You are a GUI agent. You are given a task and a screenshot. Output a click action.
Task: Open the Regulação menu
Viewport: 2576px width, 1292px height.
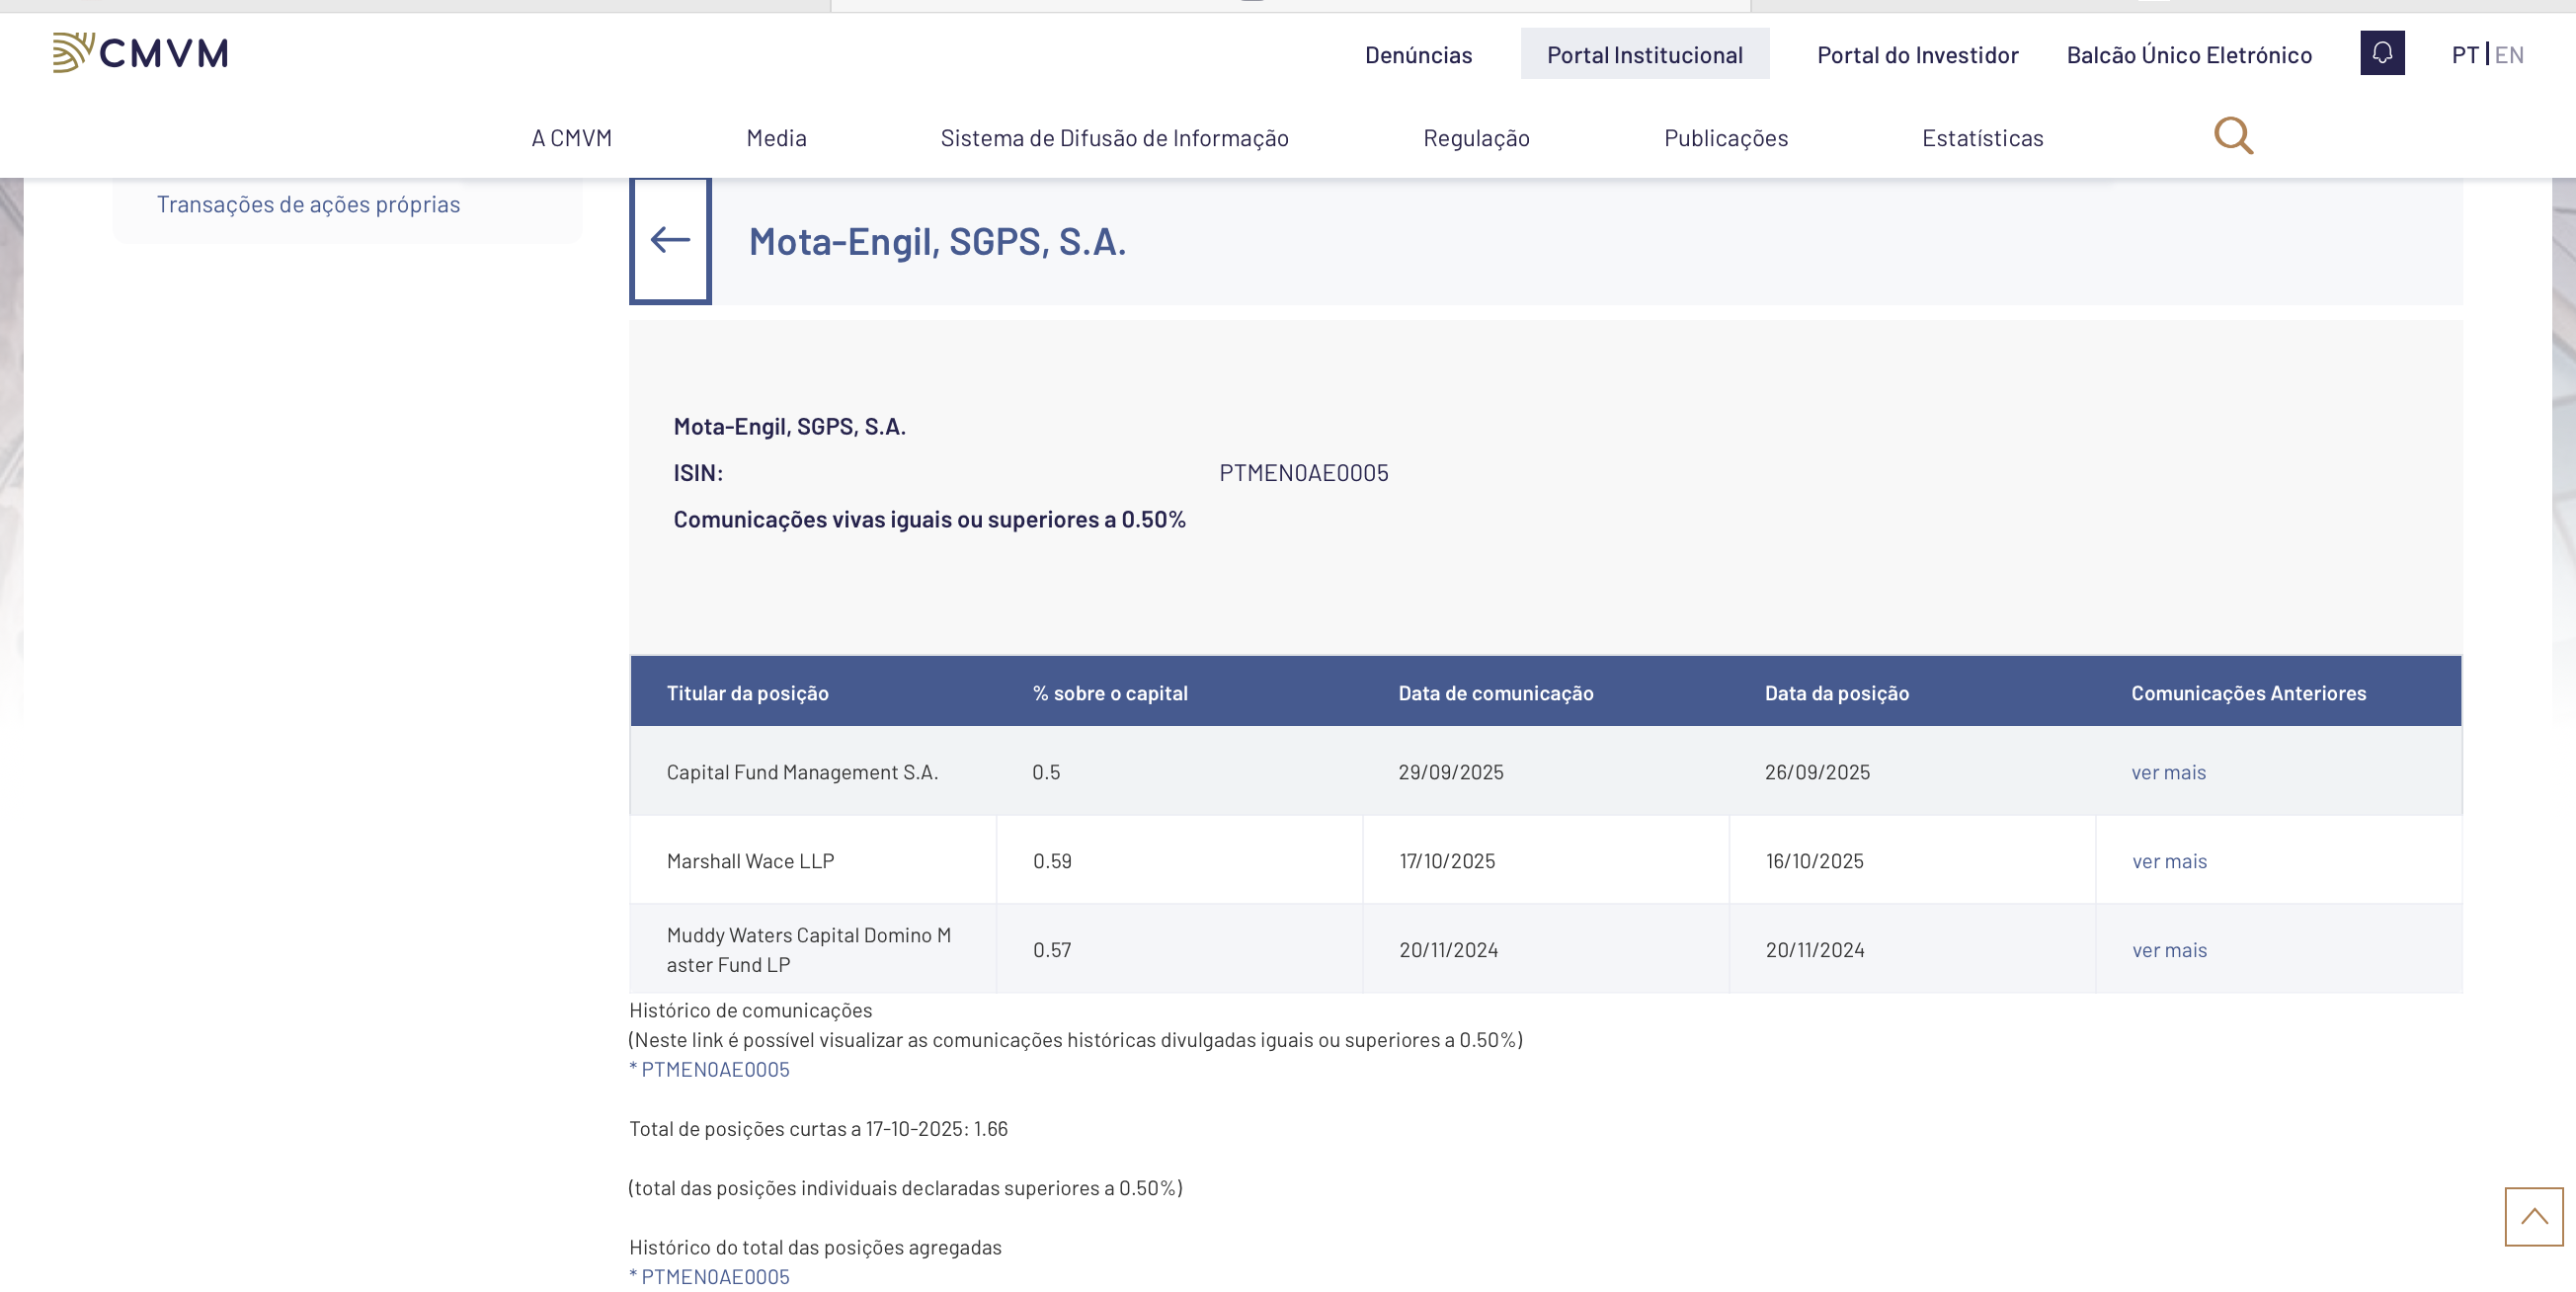pos(1476,138)
